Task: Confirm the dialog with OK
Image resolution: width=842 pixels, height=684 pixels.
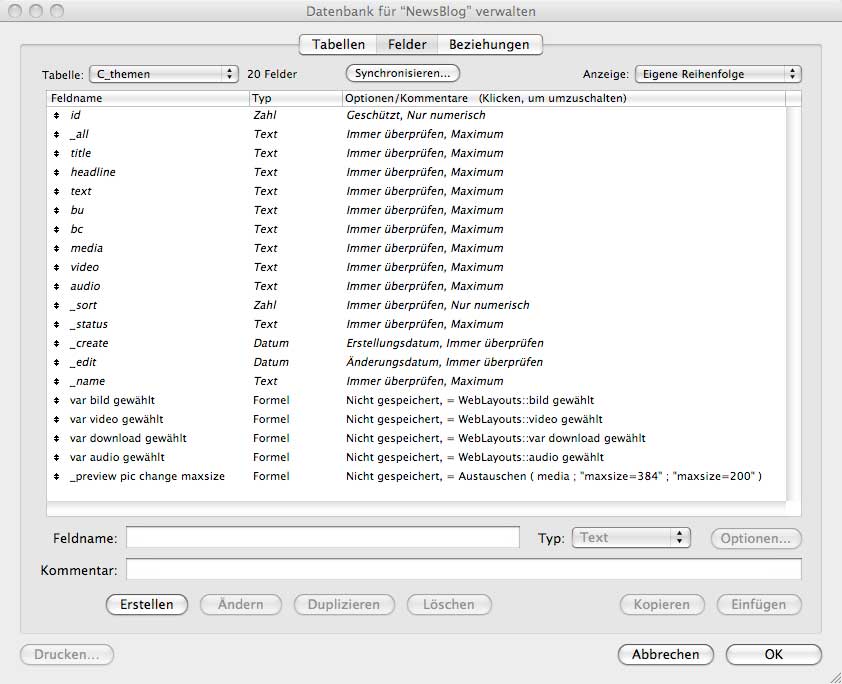Action: pyautogui.click(x=773, y=655)
